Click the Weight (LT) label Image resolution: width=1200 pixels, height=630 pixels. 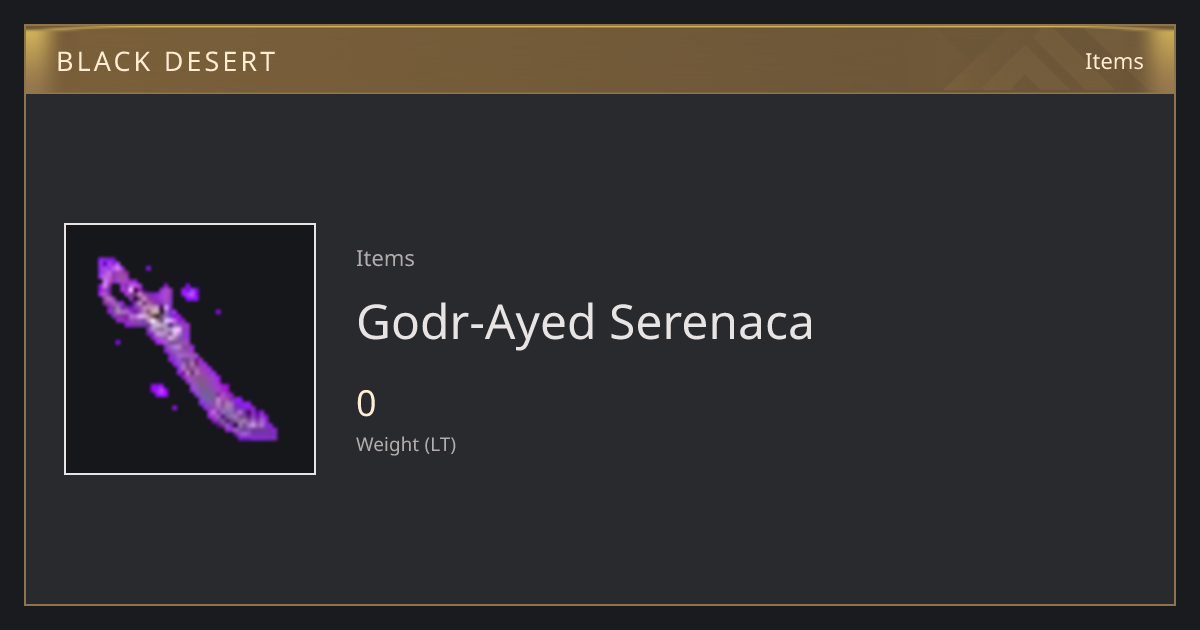406,444
